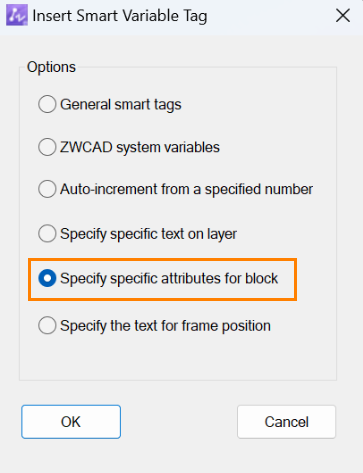Click the 'Specify specific text on layer' label
363x473 pixels.
(x=148, y=234)
